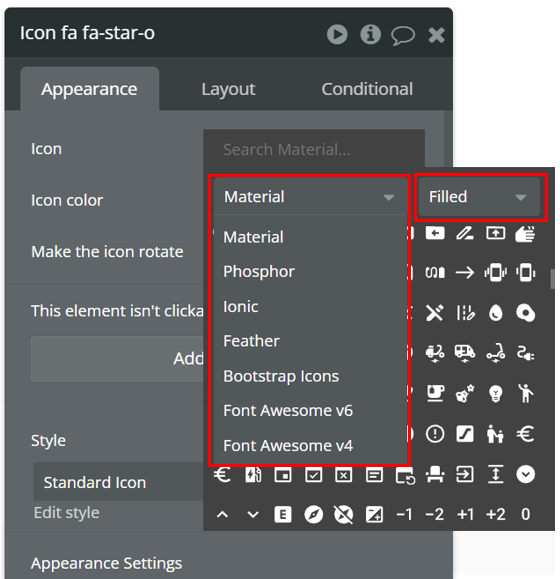Pick the vertical expand arrows icon
Viewport: 560px width, 579px height.
tap(495, 474)
